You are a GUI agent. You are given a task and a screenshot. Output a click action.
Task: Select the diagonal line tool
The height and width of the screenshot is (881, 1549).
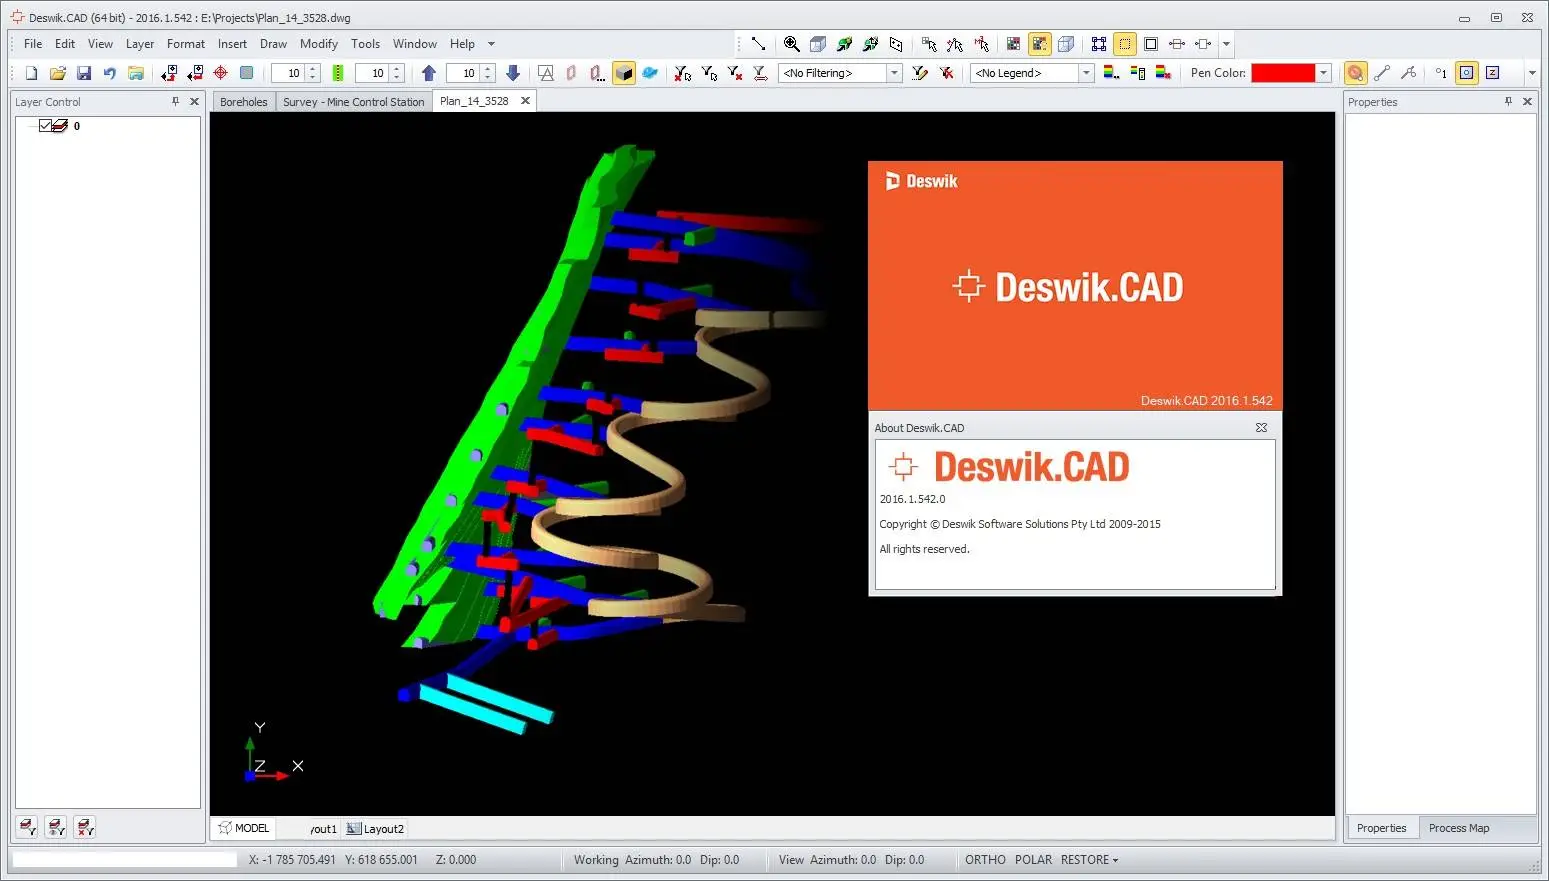[x=758, y=44]
